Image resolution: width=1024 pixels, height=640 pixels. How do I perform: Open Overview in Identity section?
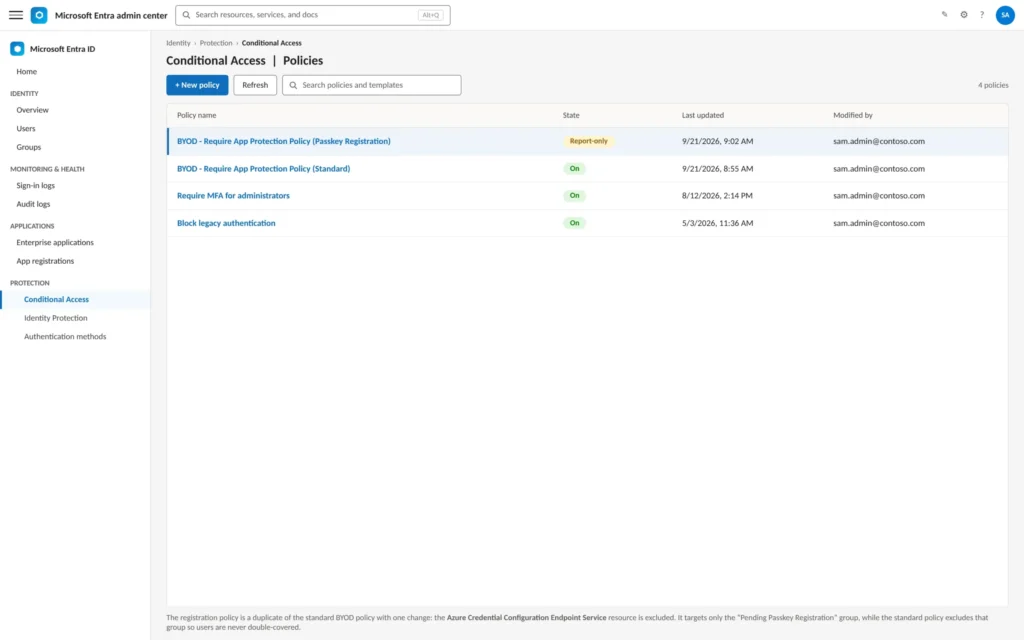(x=33, y=110)
